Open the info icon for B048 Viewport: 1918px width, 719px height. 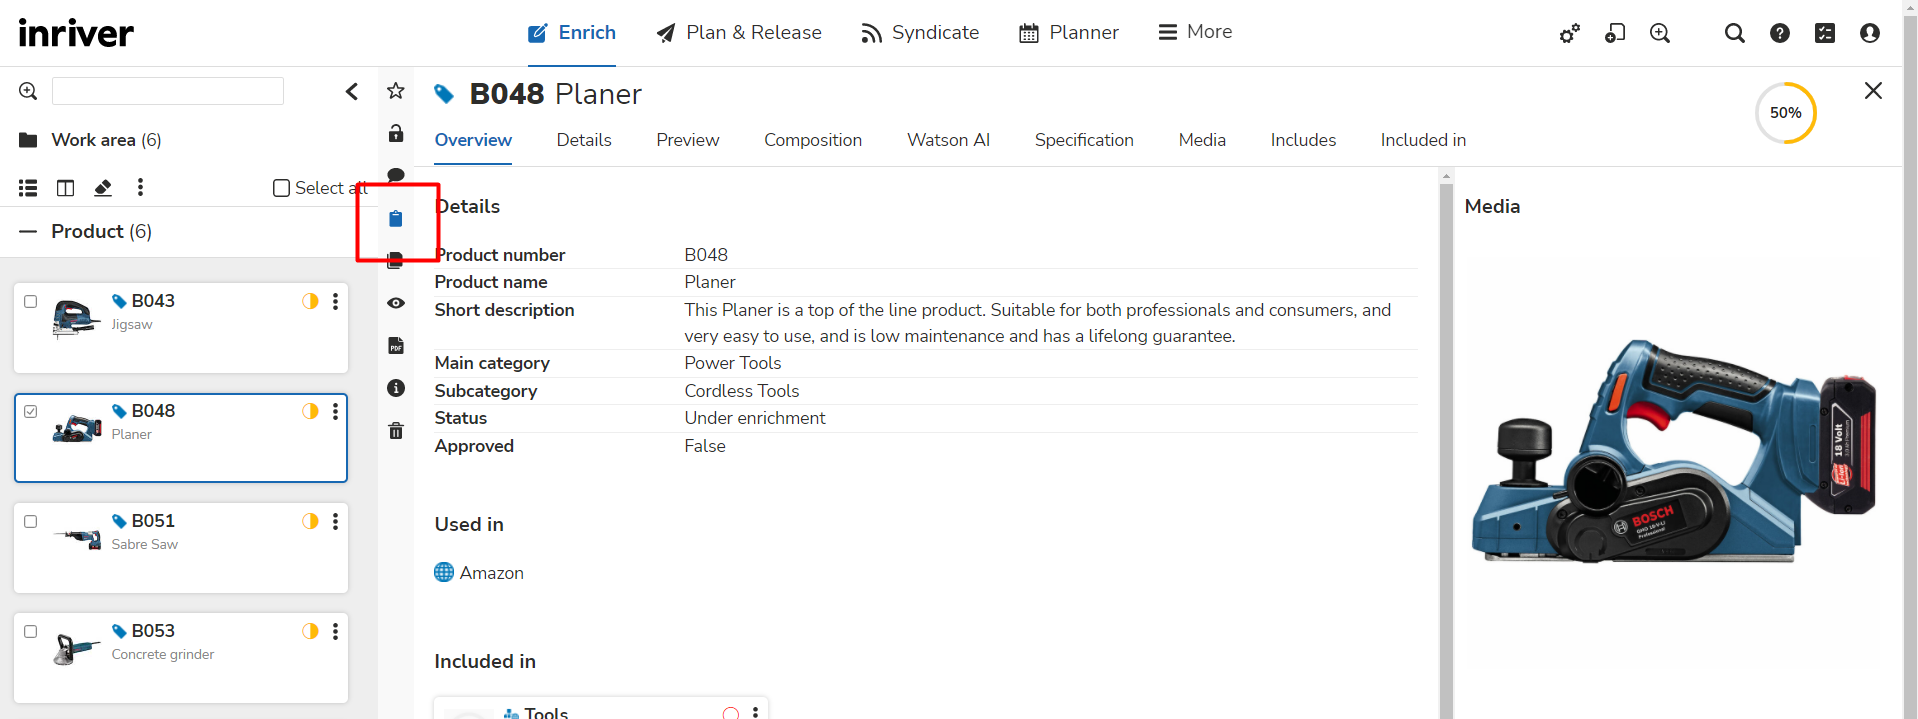point(396,388)
